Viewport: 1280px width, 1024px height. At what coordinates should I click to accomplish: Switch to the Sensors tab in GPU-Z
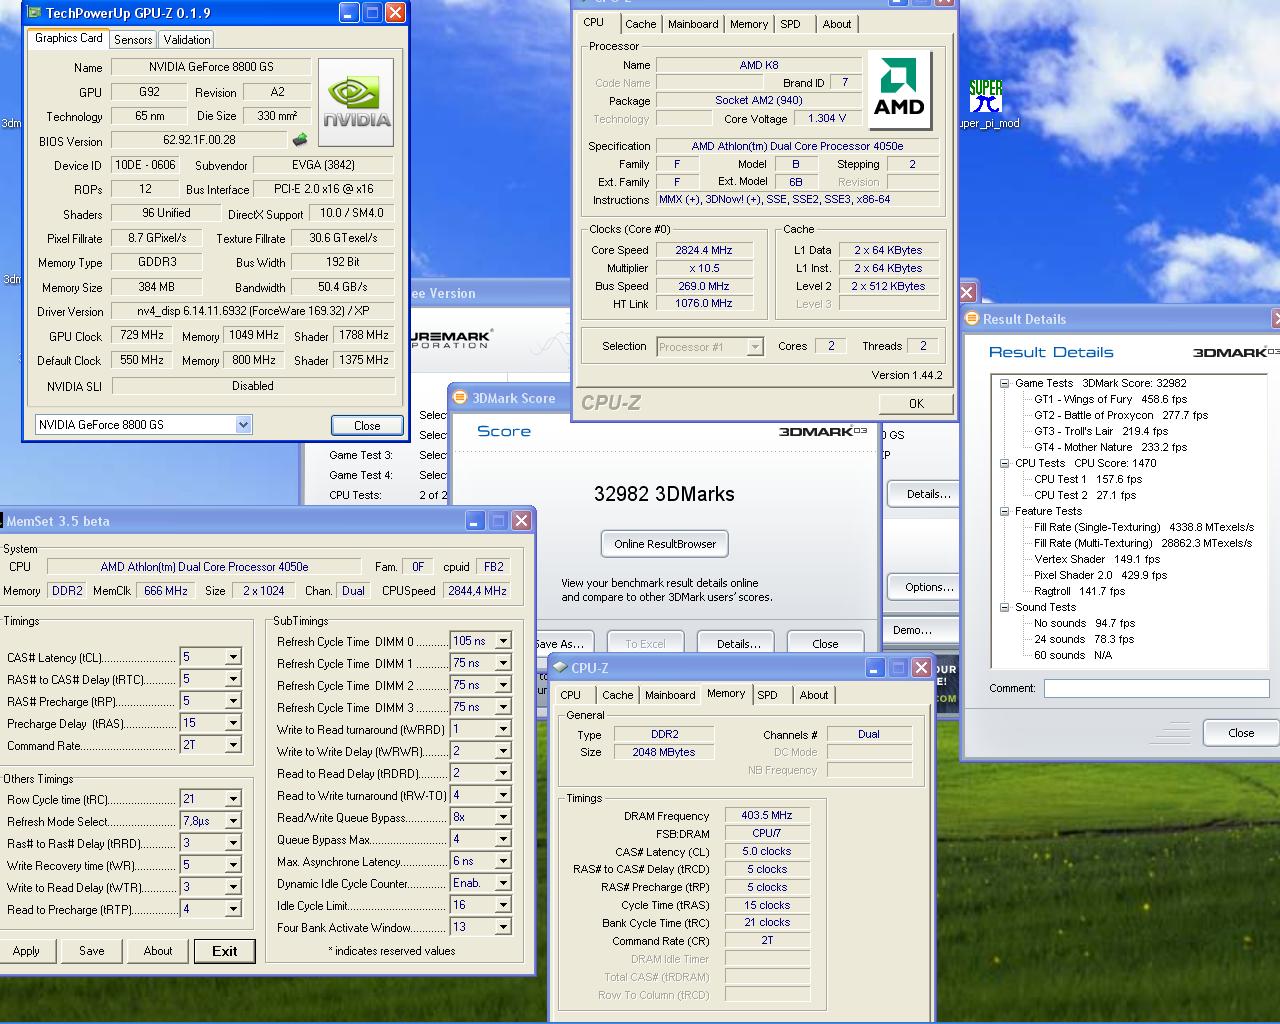(x=133, y=39)
